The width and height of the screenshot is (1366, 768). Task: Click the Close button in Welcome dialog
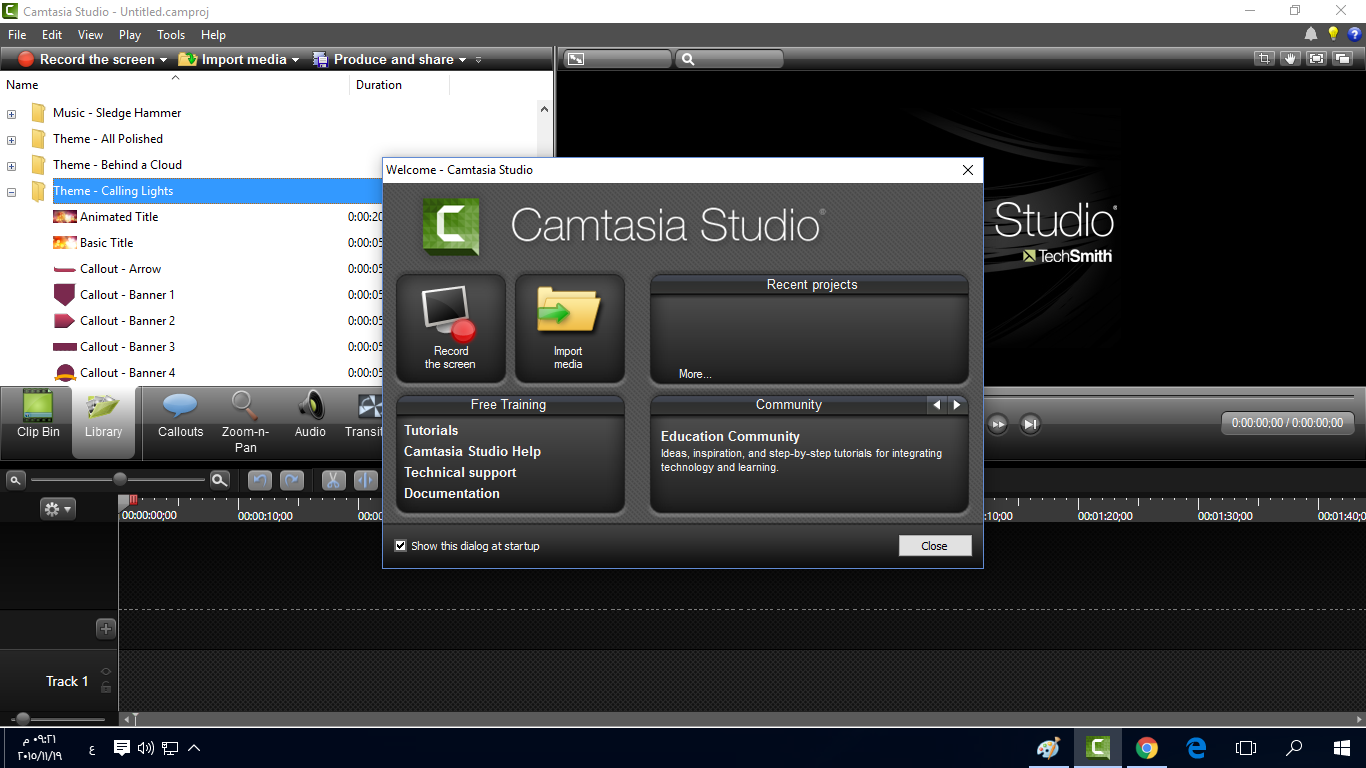point(935,546)
